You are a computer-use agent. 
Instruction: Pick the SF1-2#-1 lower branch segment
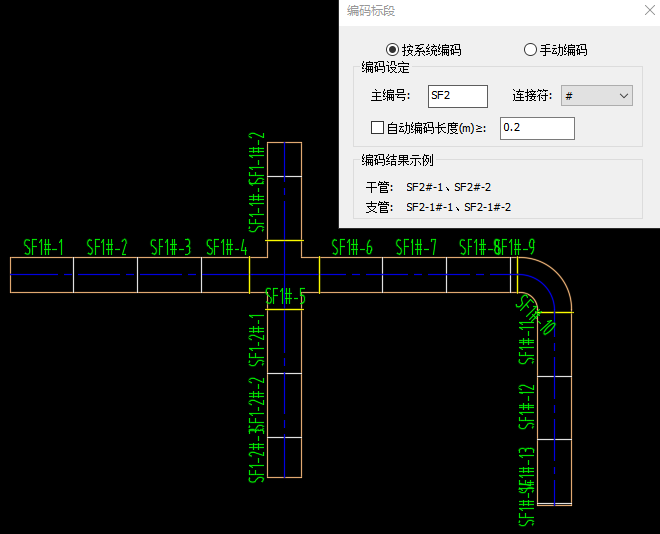tap(285, 340)
